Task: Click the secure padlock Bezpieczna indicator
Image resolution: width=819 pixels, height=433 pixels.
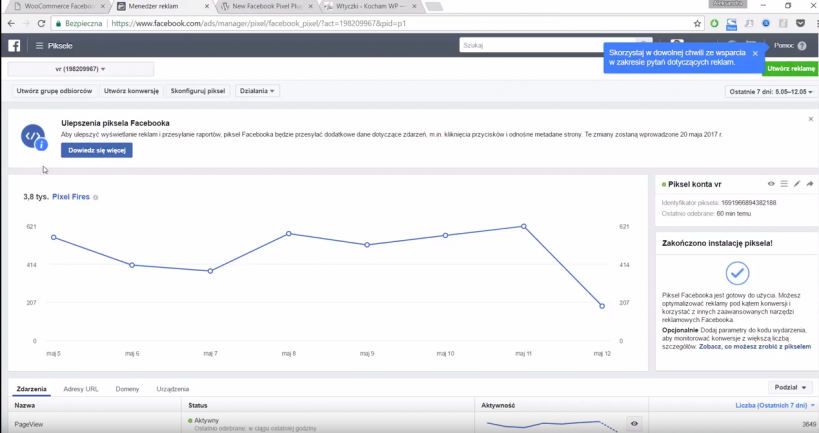Action: [x=79, y=24]
